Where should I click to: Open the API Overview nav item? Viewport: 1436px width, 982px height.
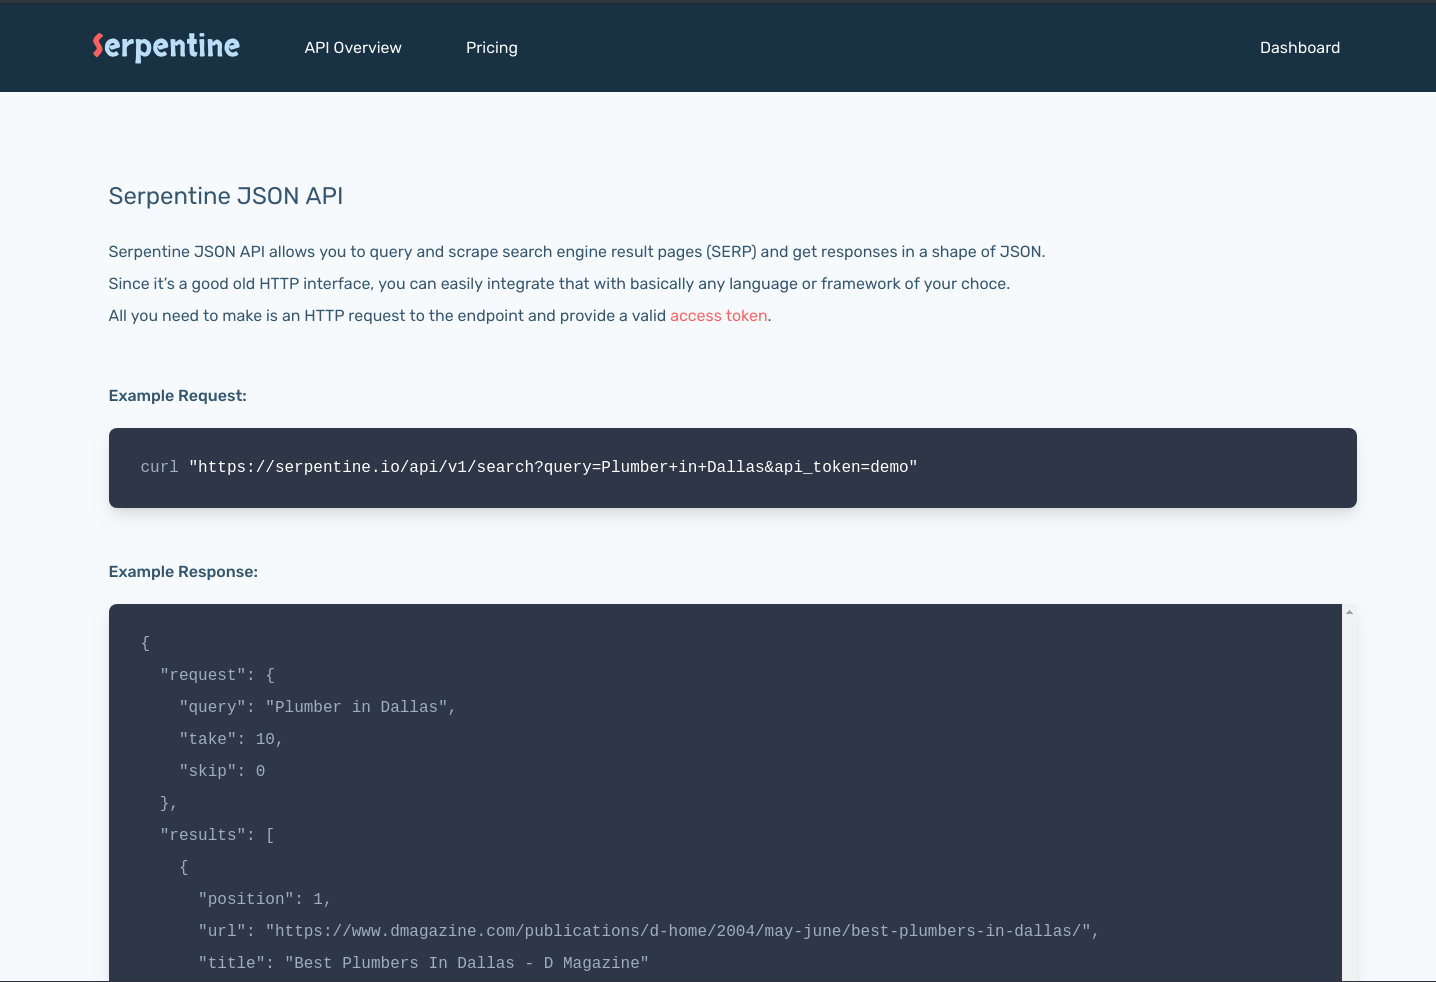(x=353, y=48)
